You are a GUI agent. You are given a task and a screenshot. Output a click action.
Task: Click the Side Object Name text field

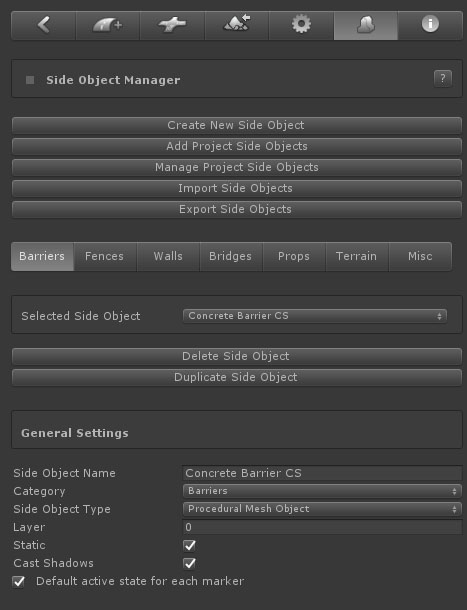point(322,473)
